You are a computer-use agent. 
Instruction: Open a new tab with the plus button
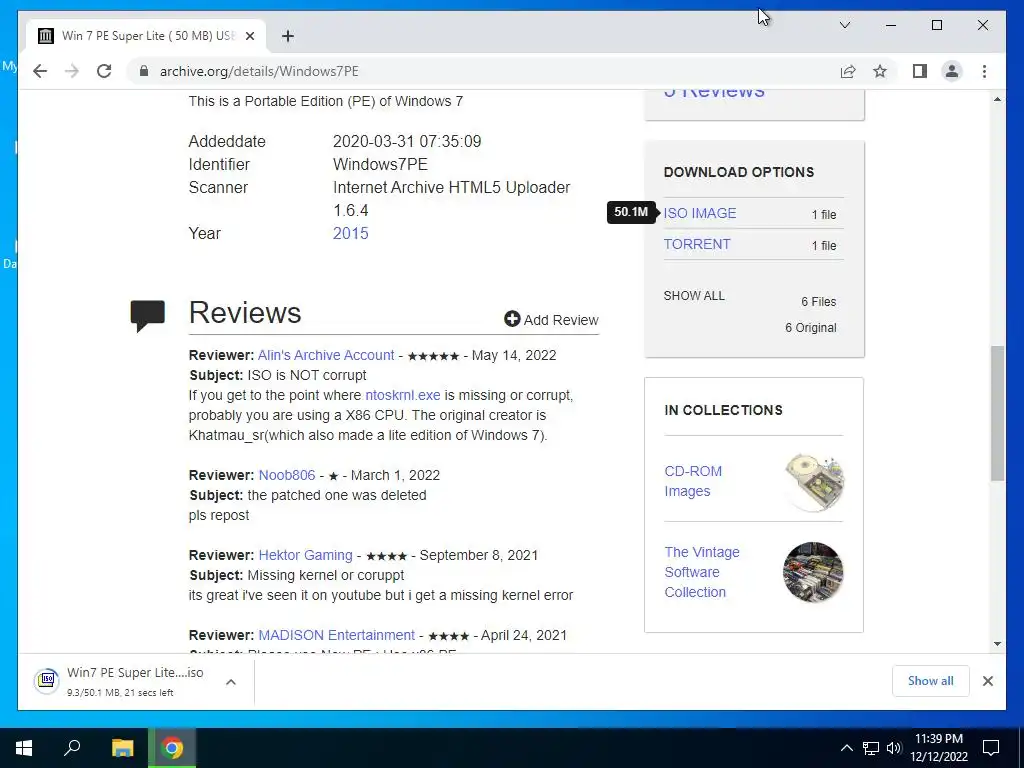287,36
